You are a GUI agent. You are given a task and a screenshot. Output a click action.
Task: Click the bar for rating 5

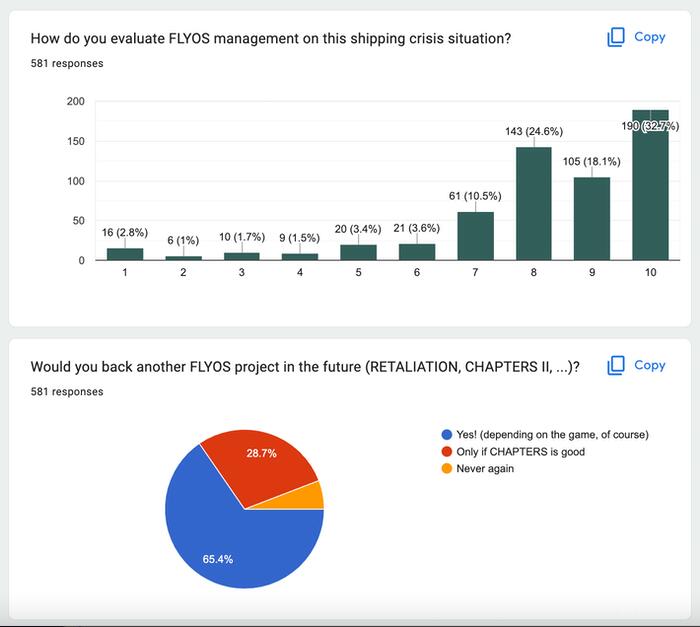point(358,252)
